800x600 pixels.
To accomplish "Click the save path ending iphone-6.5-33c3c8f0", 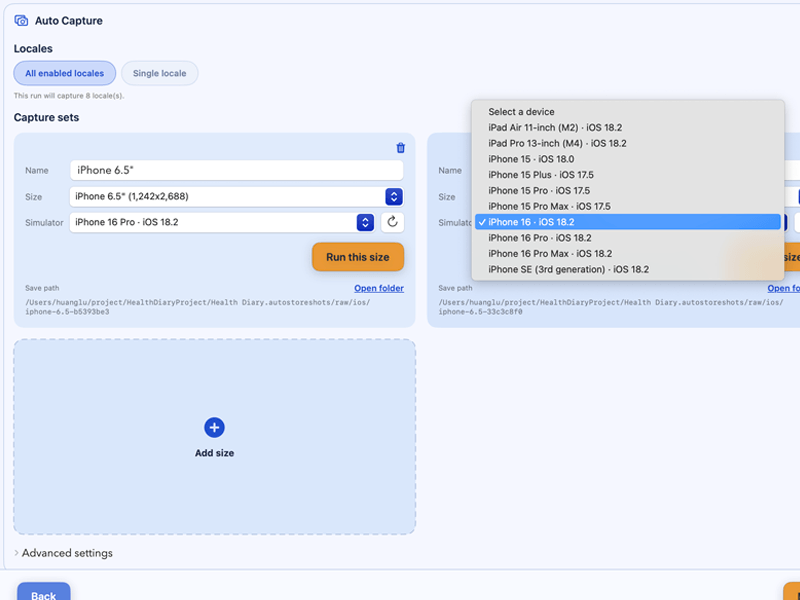I will pyautogui.click(x=611, y=307).
